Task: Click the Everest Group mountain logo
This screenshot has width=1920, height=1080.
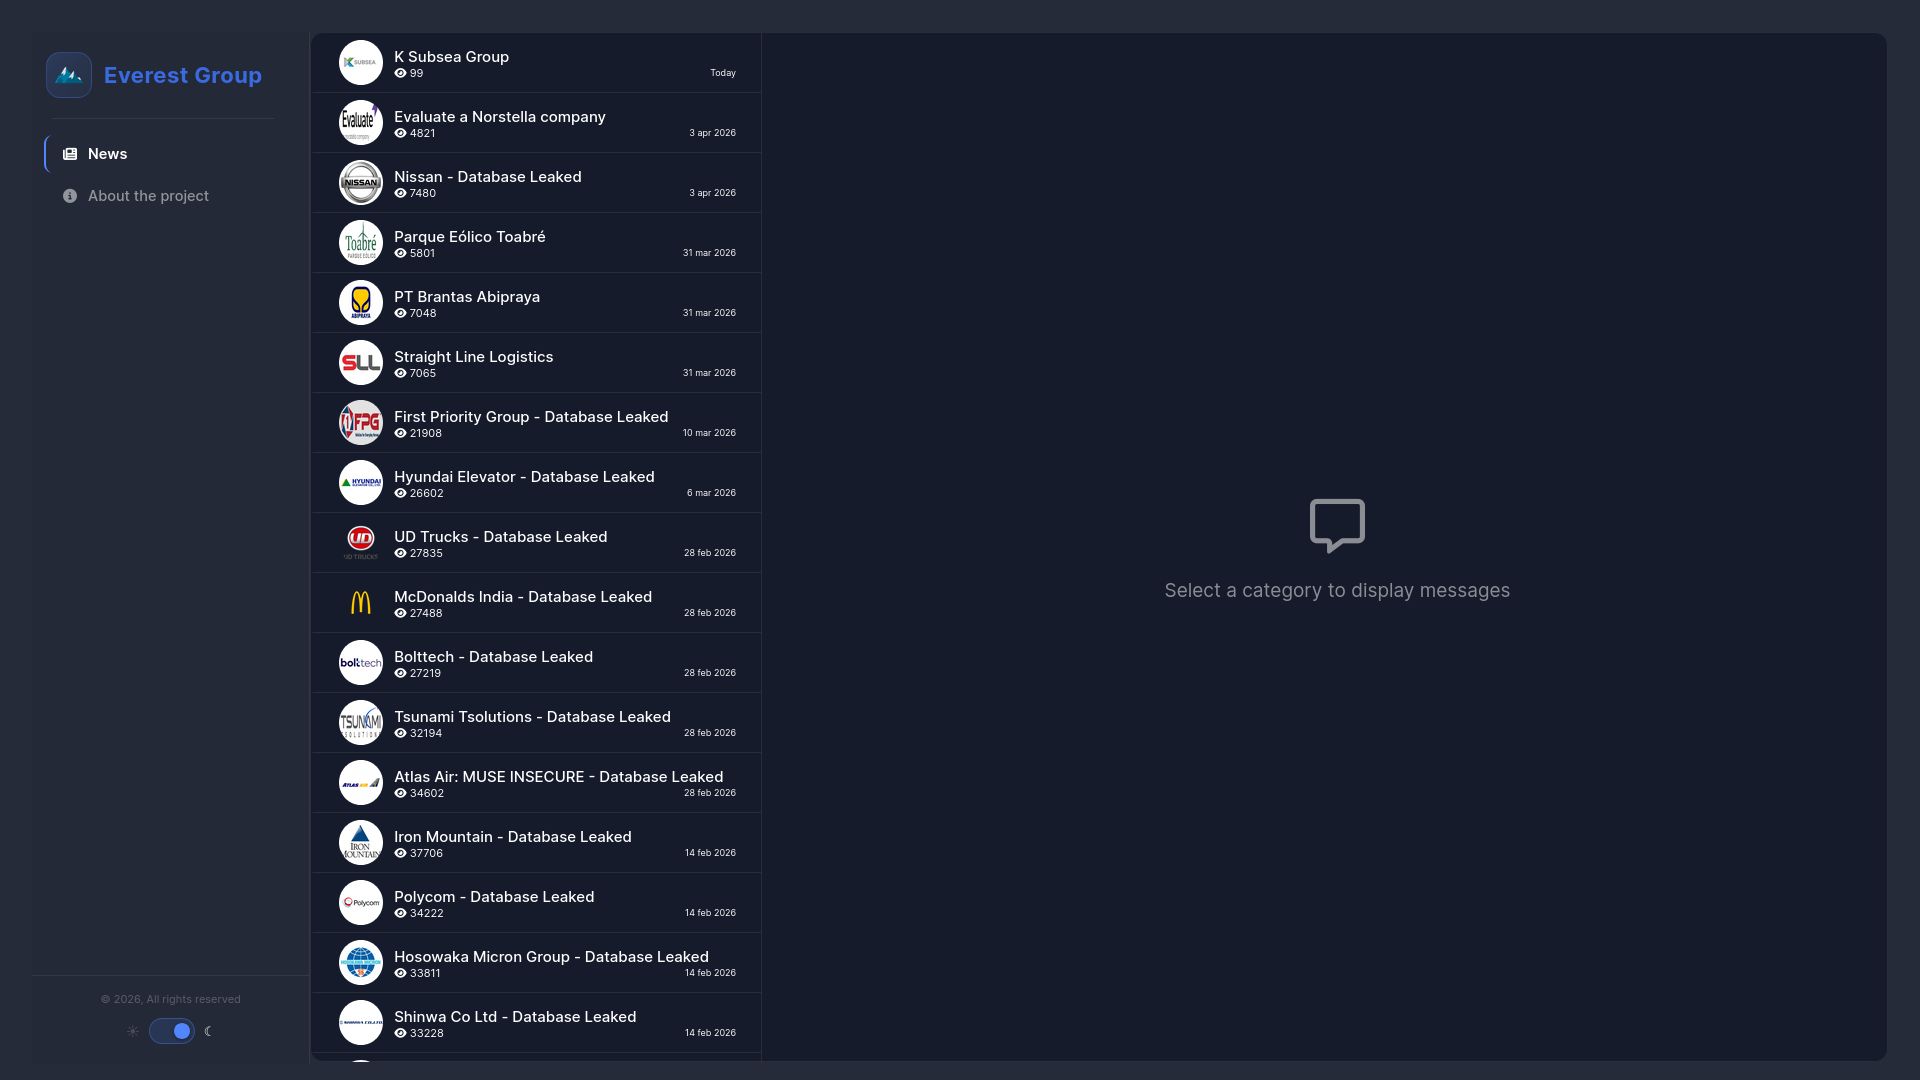Action: 69,75
